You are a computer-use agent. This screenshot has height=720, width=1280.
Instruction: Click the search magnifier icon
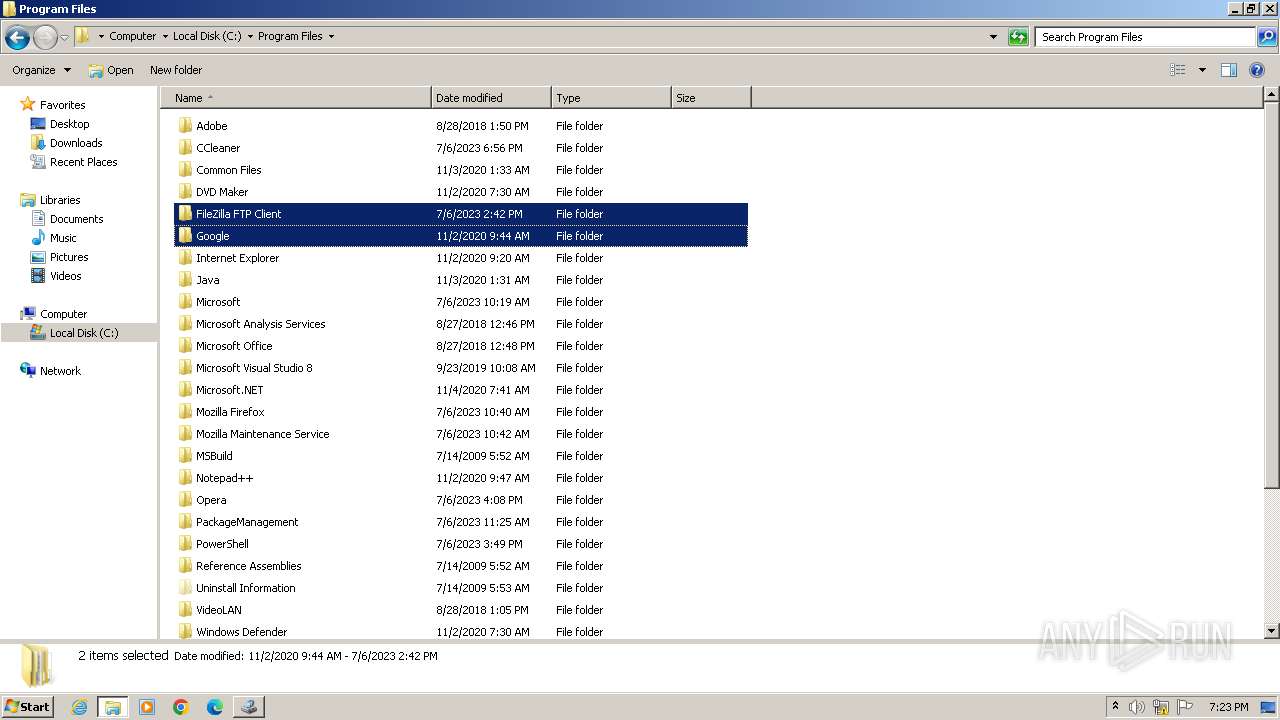click(x=1266, y=37)
